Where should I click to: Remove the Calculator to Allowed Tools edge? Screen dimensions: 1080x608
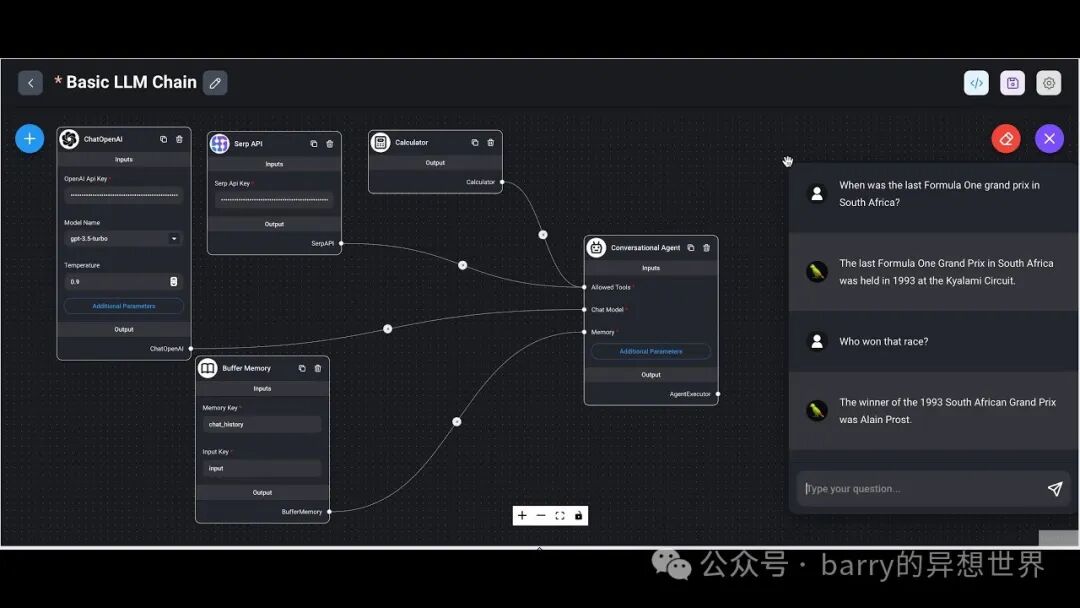543,235
